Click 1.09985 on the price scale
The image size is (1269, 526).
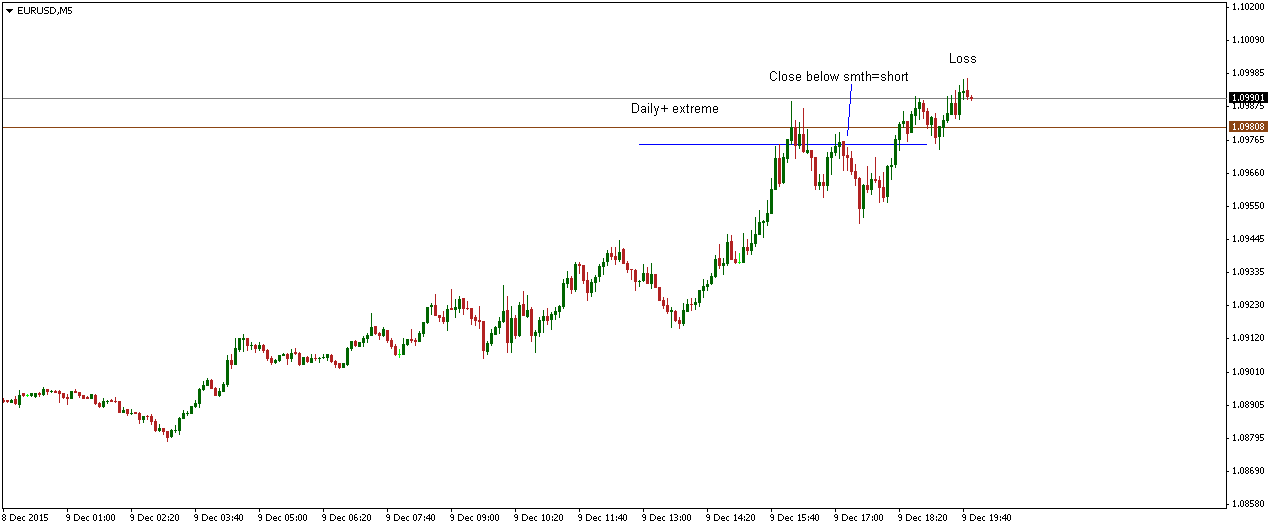[x=1247, y=73]
